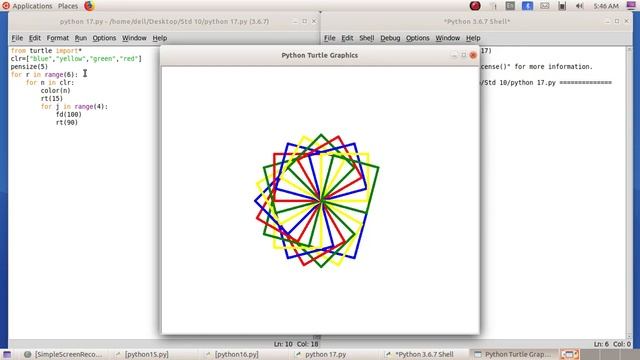Open the editor window's Options menu
The image size is (640, 360).
(x=104, y=38)
